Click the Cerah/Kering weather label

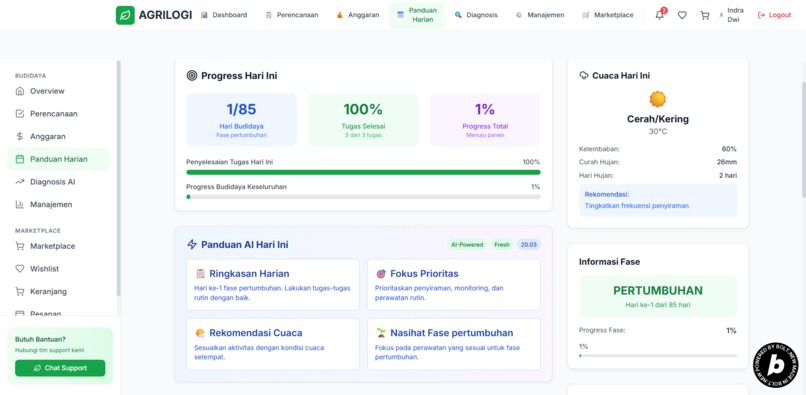click(657, 119)
